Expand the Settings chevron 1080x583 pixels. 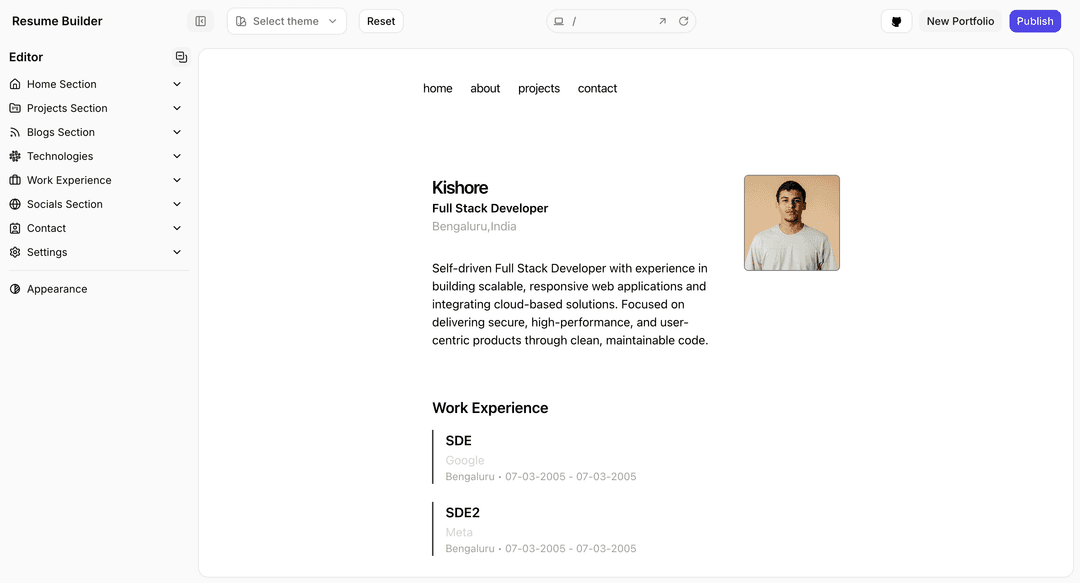pos(177,252)
